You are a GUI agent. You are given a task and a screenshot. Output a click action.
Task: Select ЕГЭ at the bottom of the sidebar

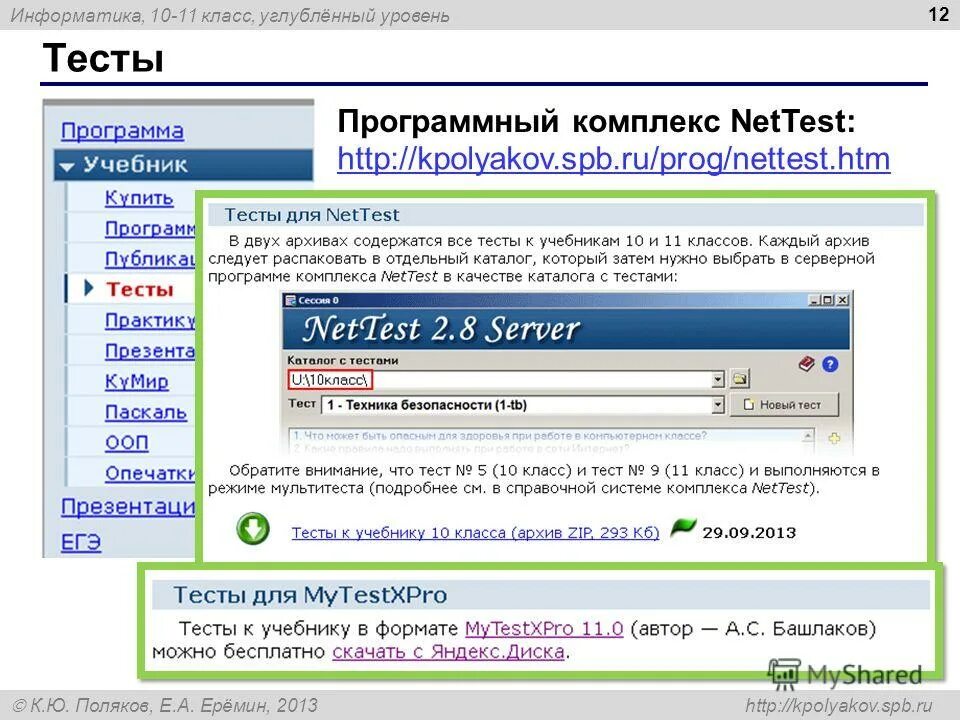click(82, 543)
